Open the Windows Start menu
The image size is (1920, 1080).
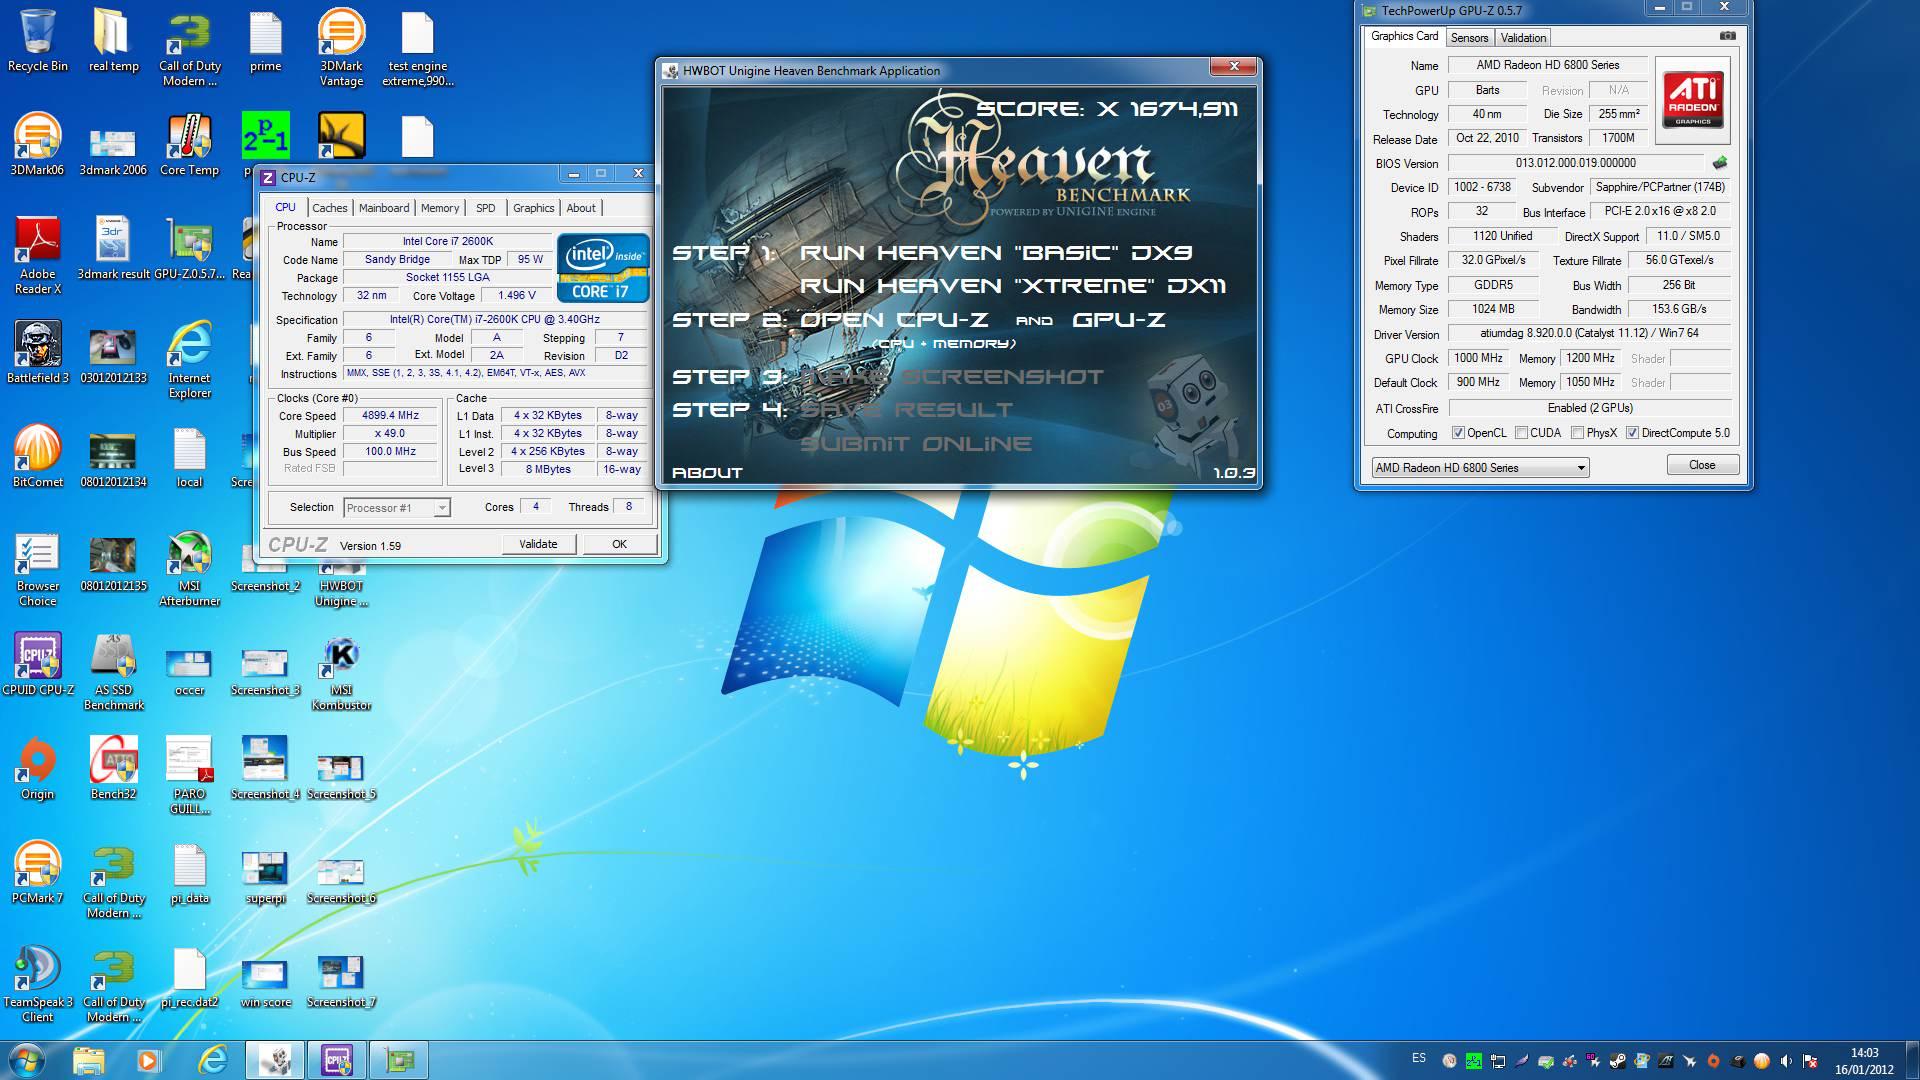point(27,1059)
